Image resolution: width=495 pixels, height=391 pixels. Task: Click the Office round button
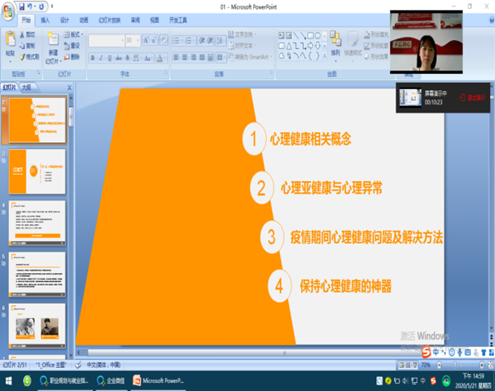[x=8, y=12]
